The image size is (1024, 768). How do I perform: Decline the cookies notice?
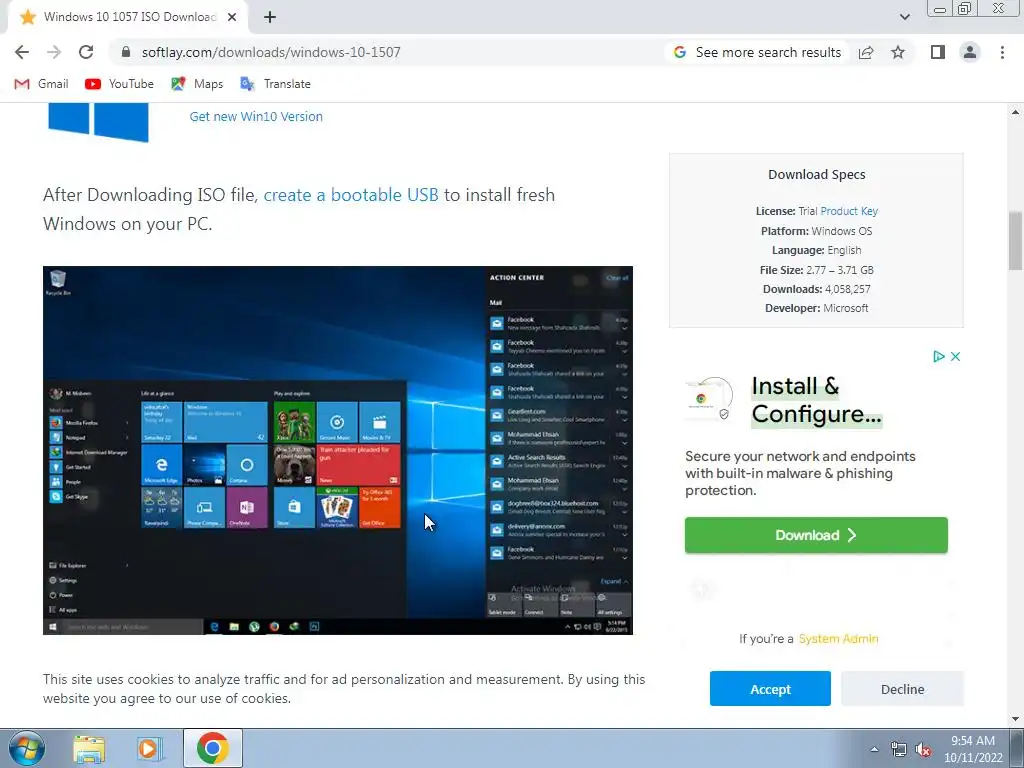(x=902, y=688)
